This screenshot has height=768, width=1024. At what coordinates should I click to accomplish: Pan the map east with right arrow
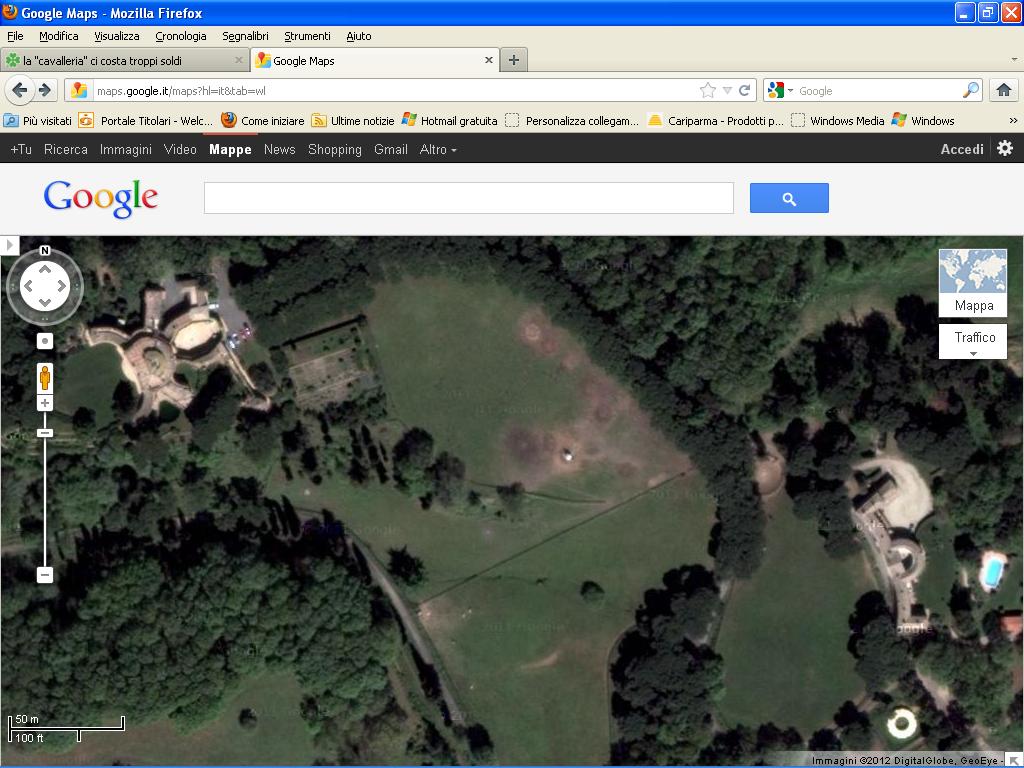(x=62, y=286)
